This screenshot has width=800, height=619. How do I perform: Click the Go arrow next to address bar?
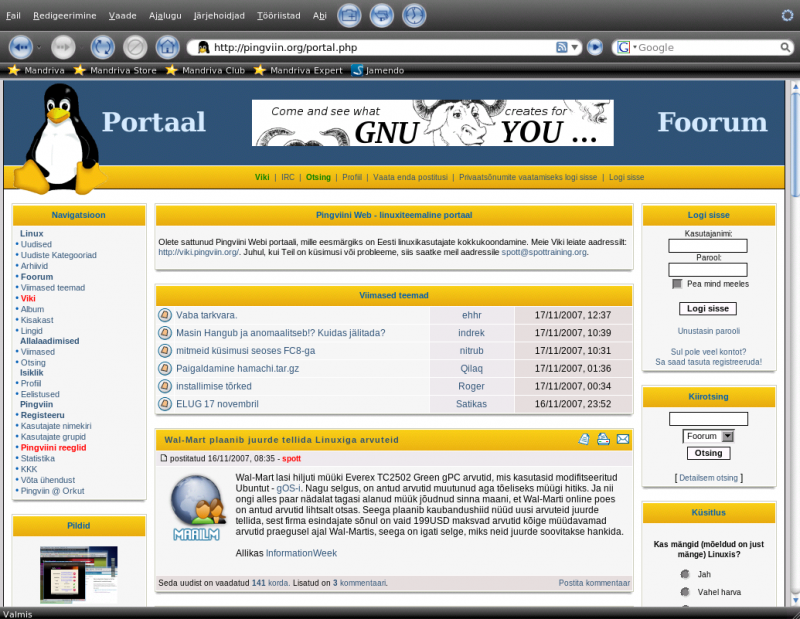click(594, 47)
